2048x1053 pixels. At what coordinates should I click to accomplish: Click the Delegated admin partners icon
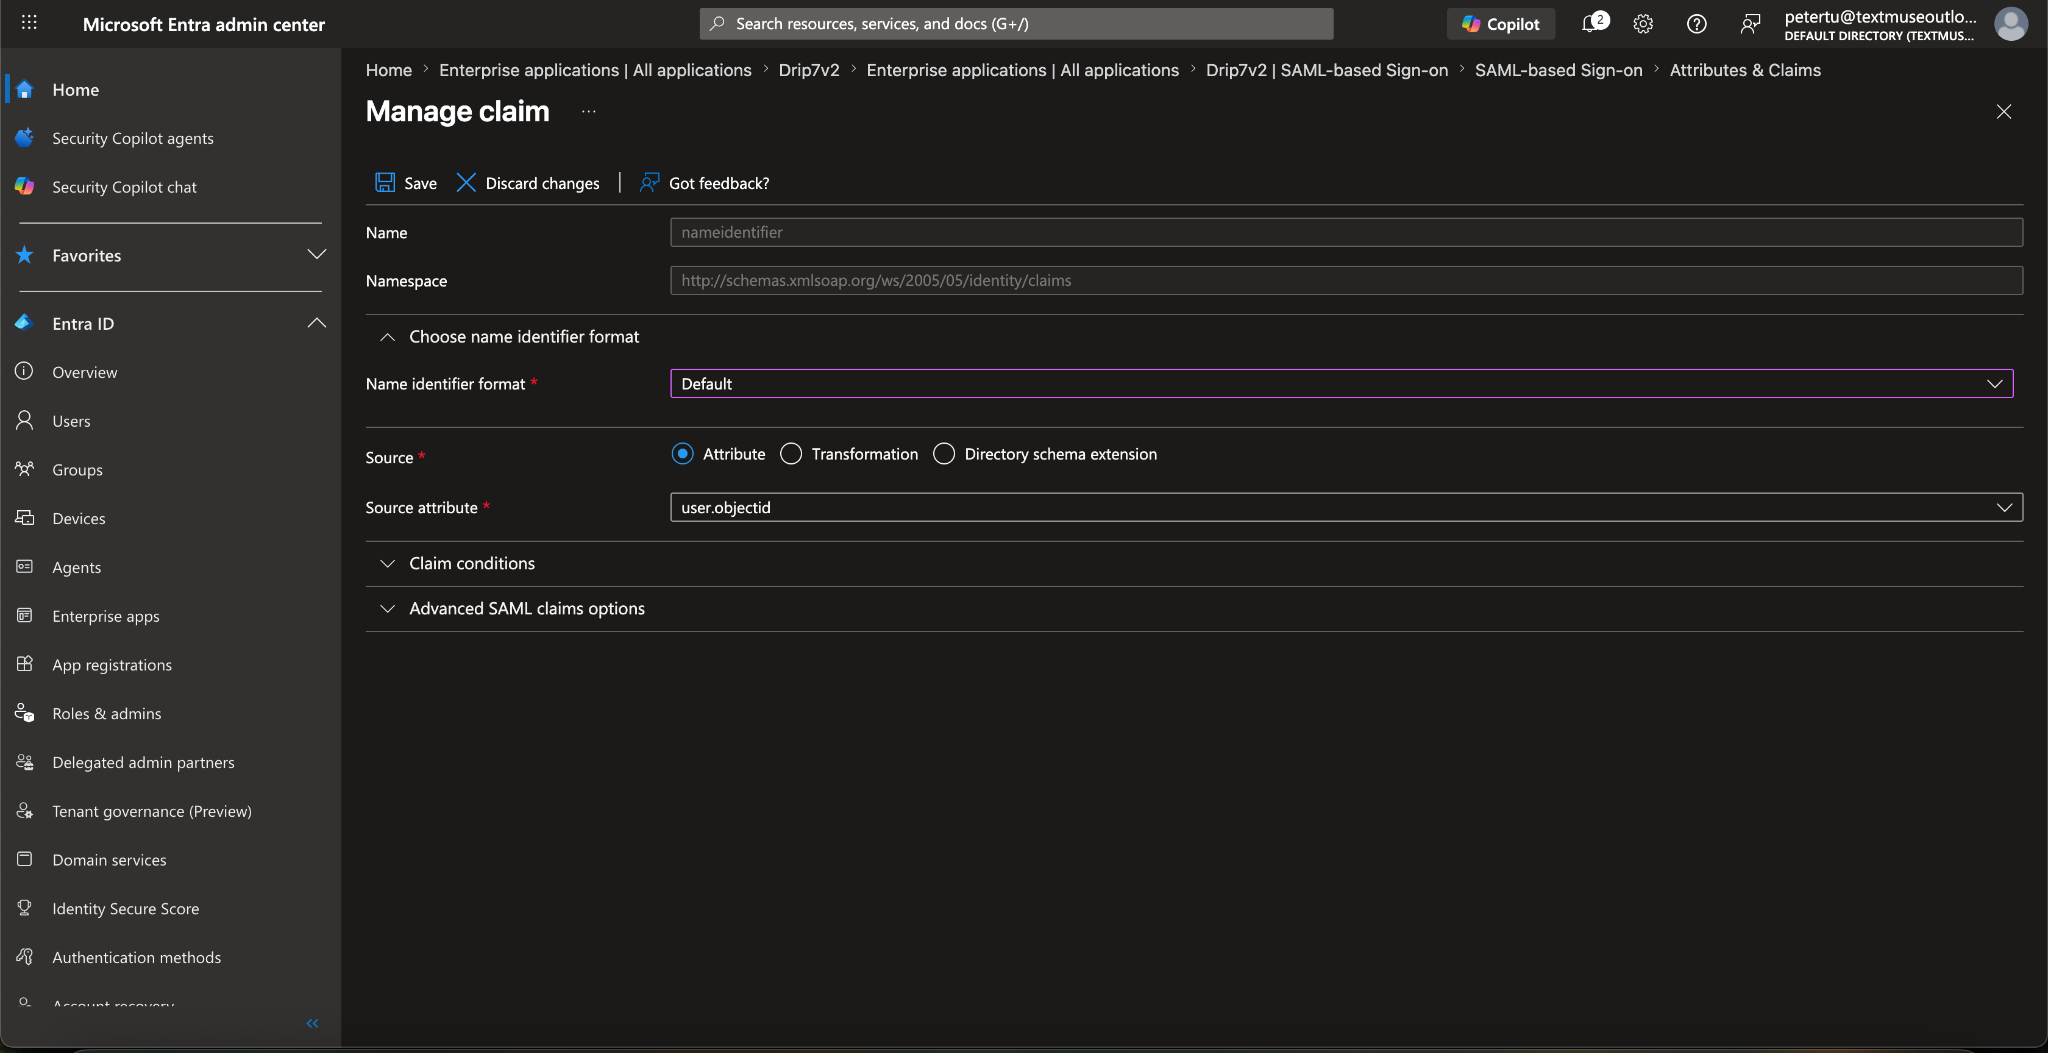pyautogui.click(x=25, y=762)
